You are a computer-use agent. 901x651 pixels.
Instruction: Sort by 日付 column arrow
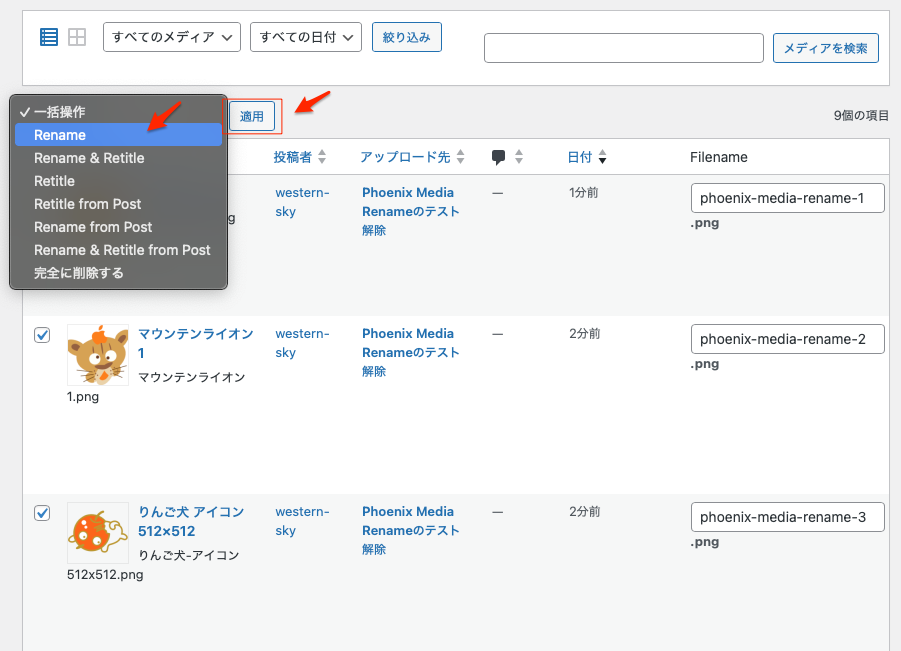602,158
